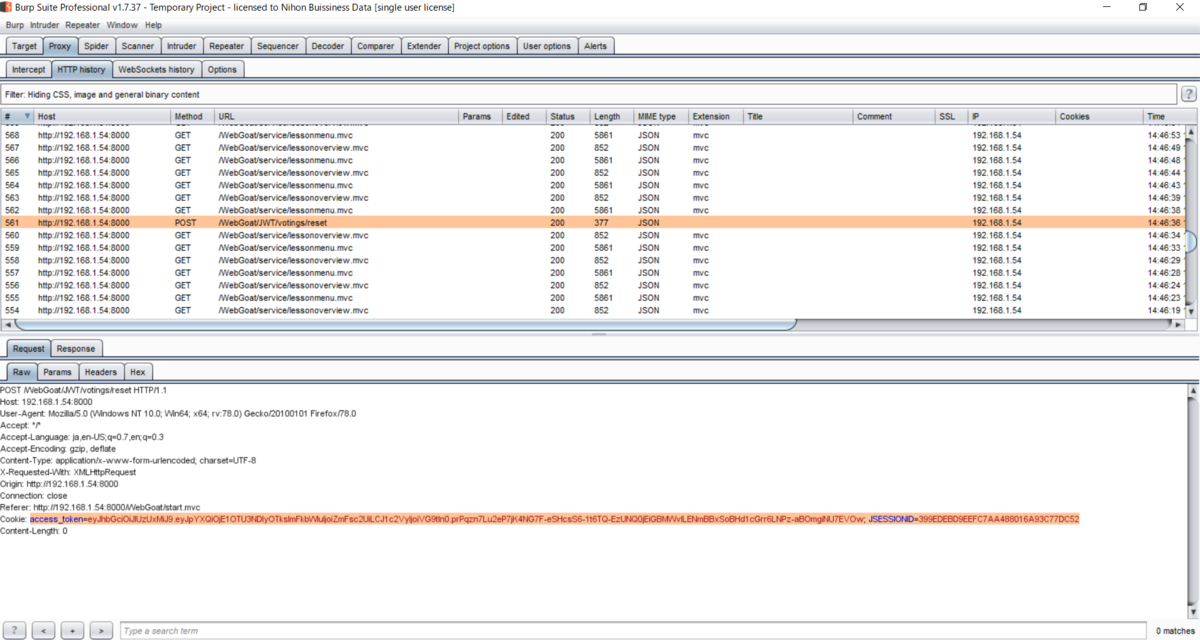Viewport: 1200px width, 640px height.
Task: Switch to the Headers view tab
Action: (101, 372)
